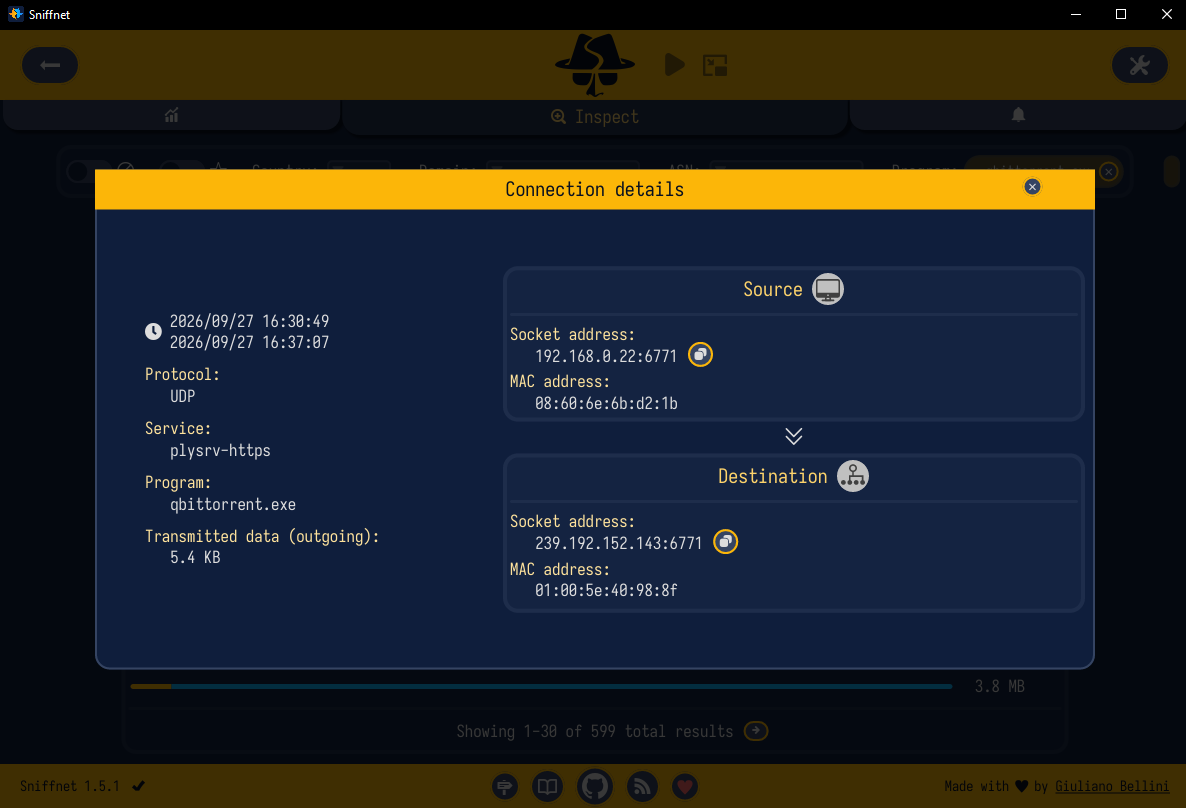Select the Inspect tab

[x=595, y=117]
